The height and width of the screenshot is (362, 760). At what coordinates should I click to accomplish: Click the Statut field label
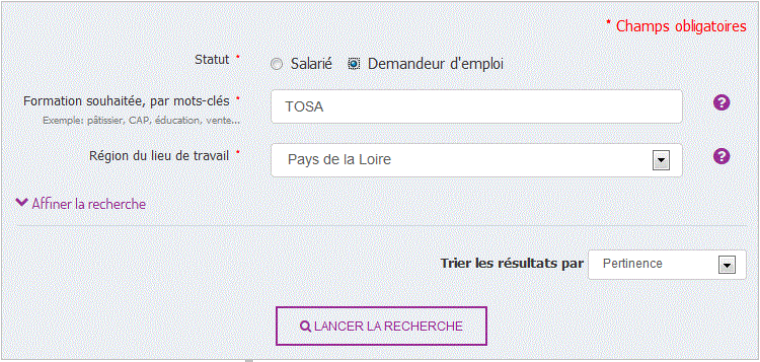click(212, 60)
